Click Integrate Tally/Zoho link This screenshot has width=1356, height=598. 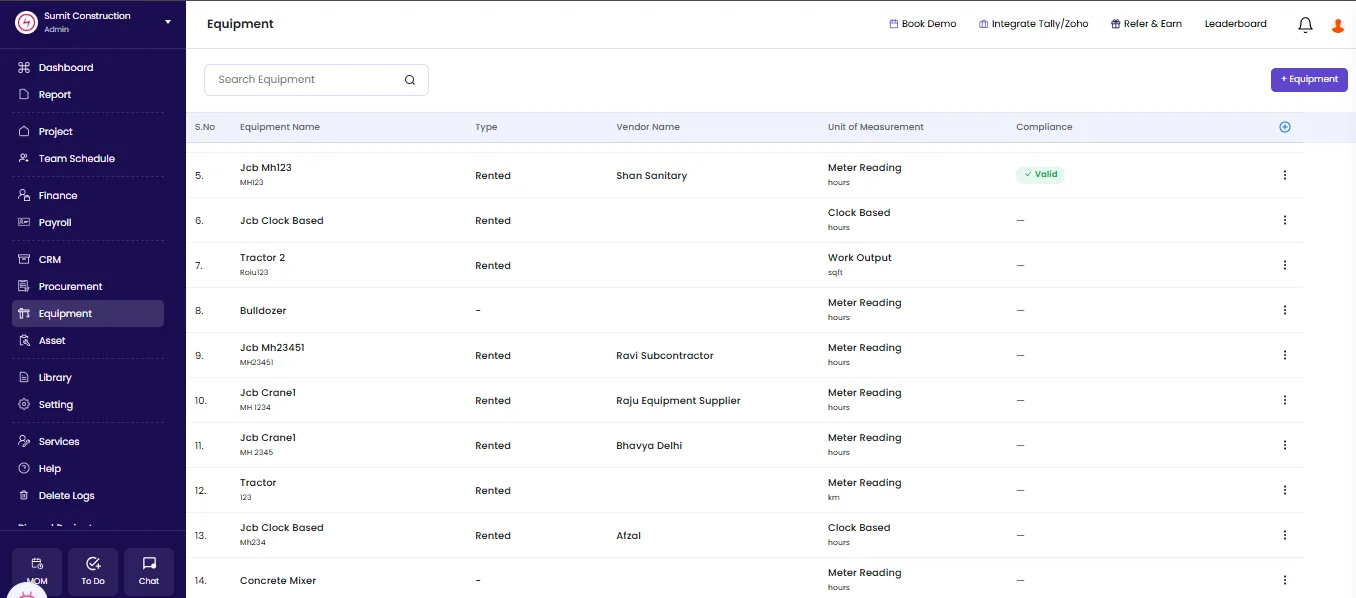pyautogui.click(x=1033, y=24)
